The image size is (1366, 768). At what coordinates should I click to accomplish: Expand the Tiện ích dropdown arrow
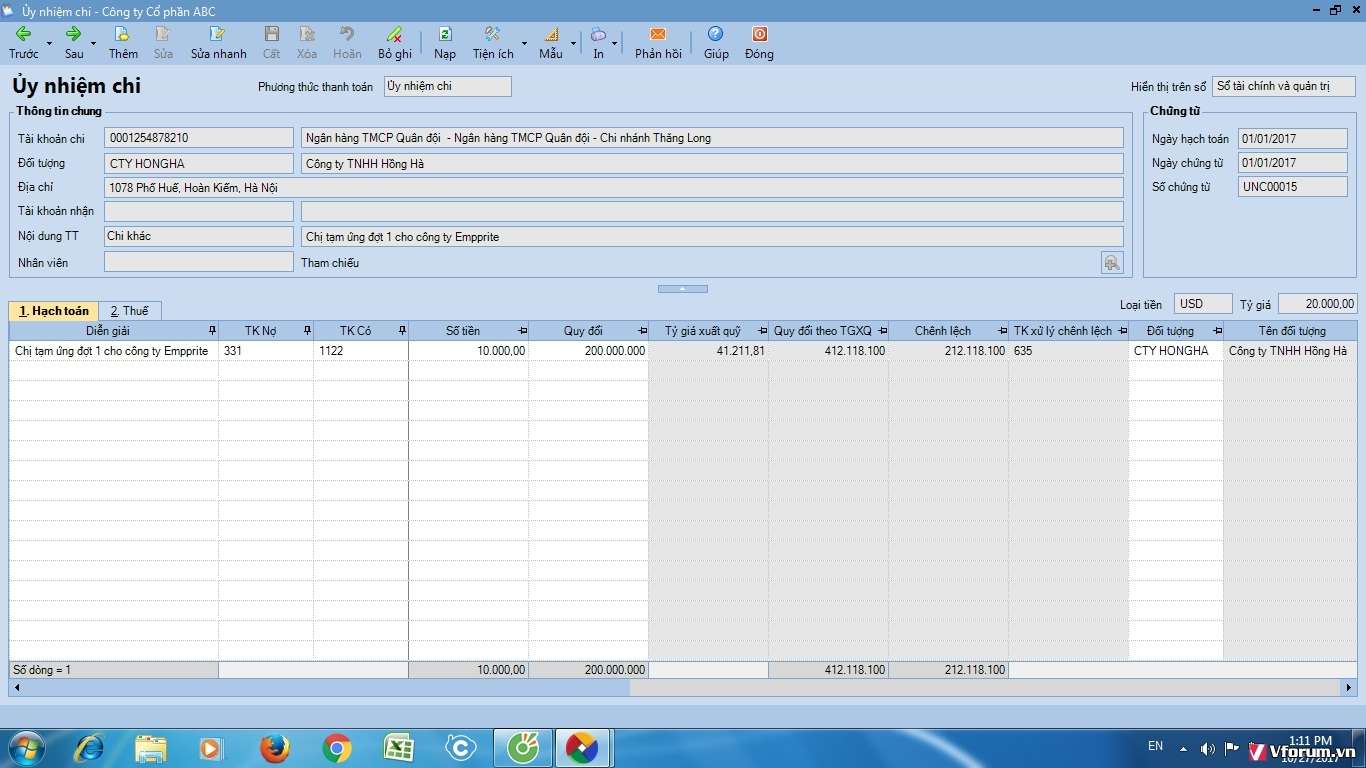tap(524, 44)
